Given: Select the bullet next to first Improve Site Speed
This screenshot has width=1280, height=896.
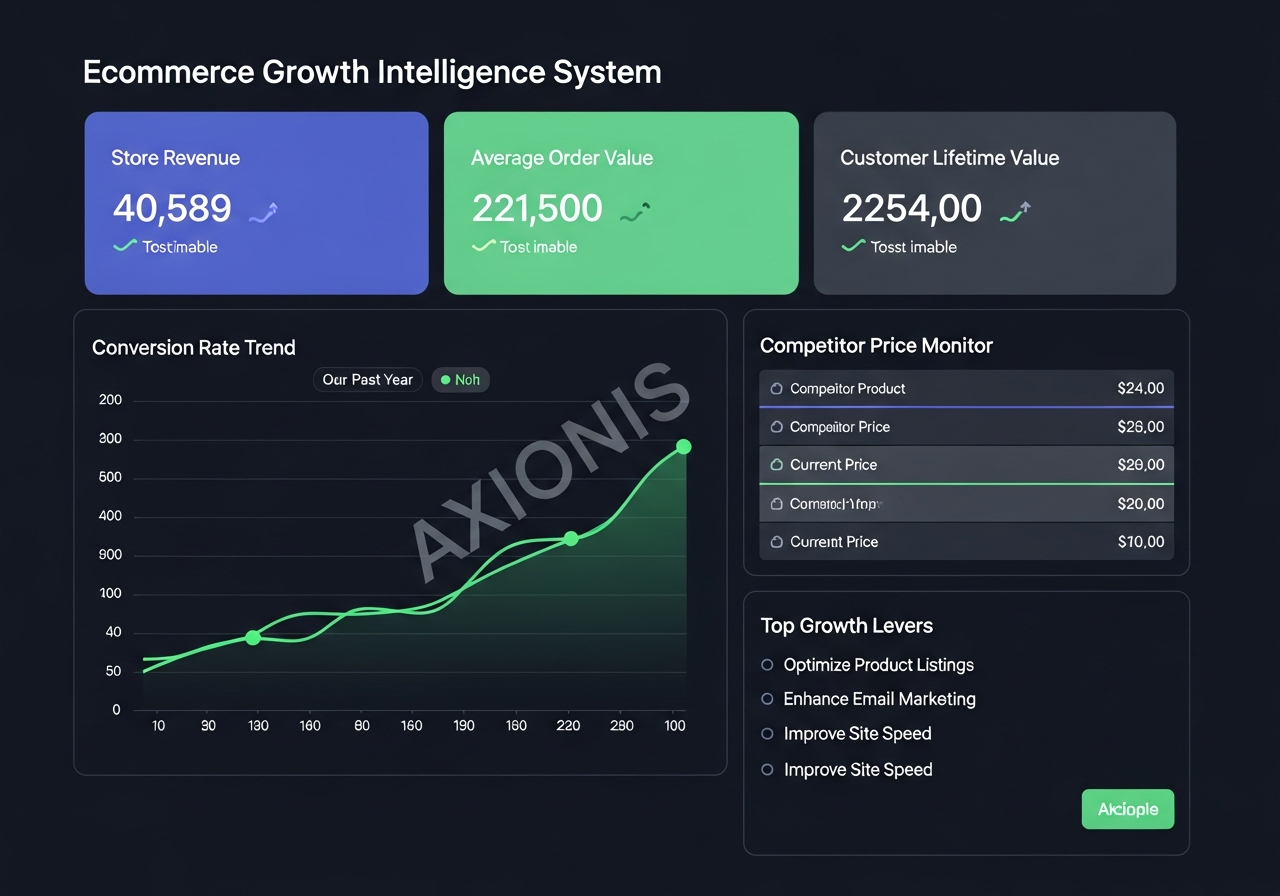Looking at the screenshot, I should [x=766, y=734].
